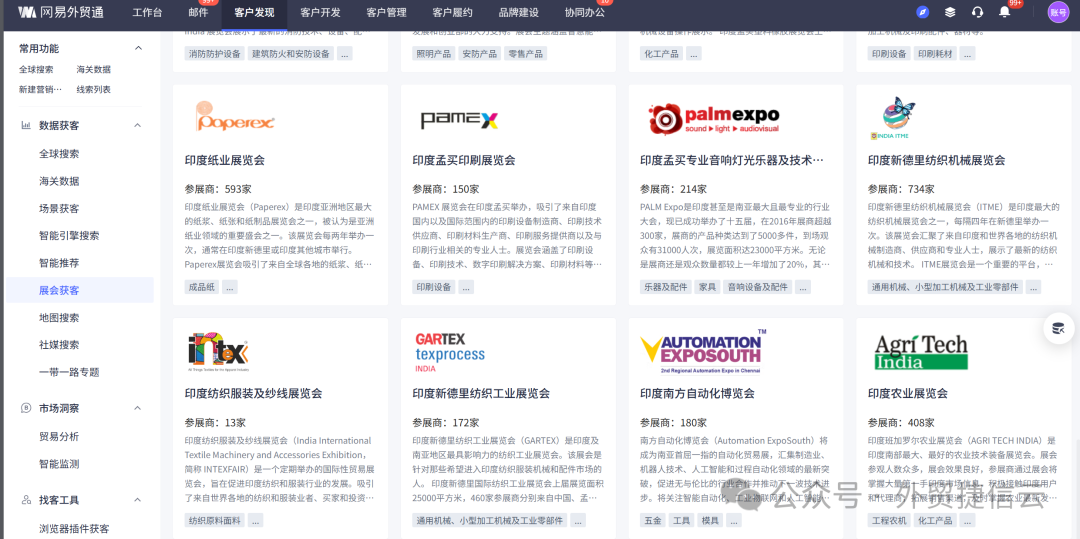Open the headset customer support icon
The image size is (1080, 539).
(x=977, y=12)
